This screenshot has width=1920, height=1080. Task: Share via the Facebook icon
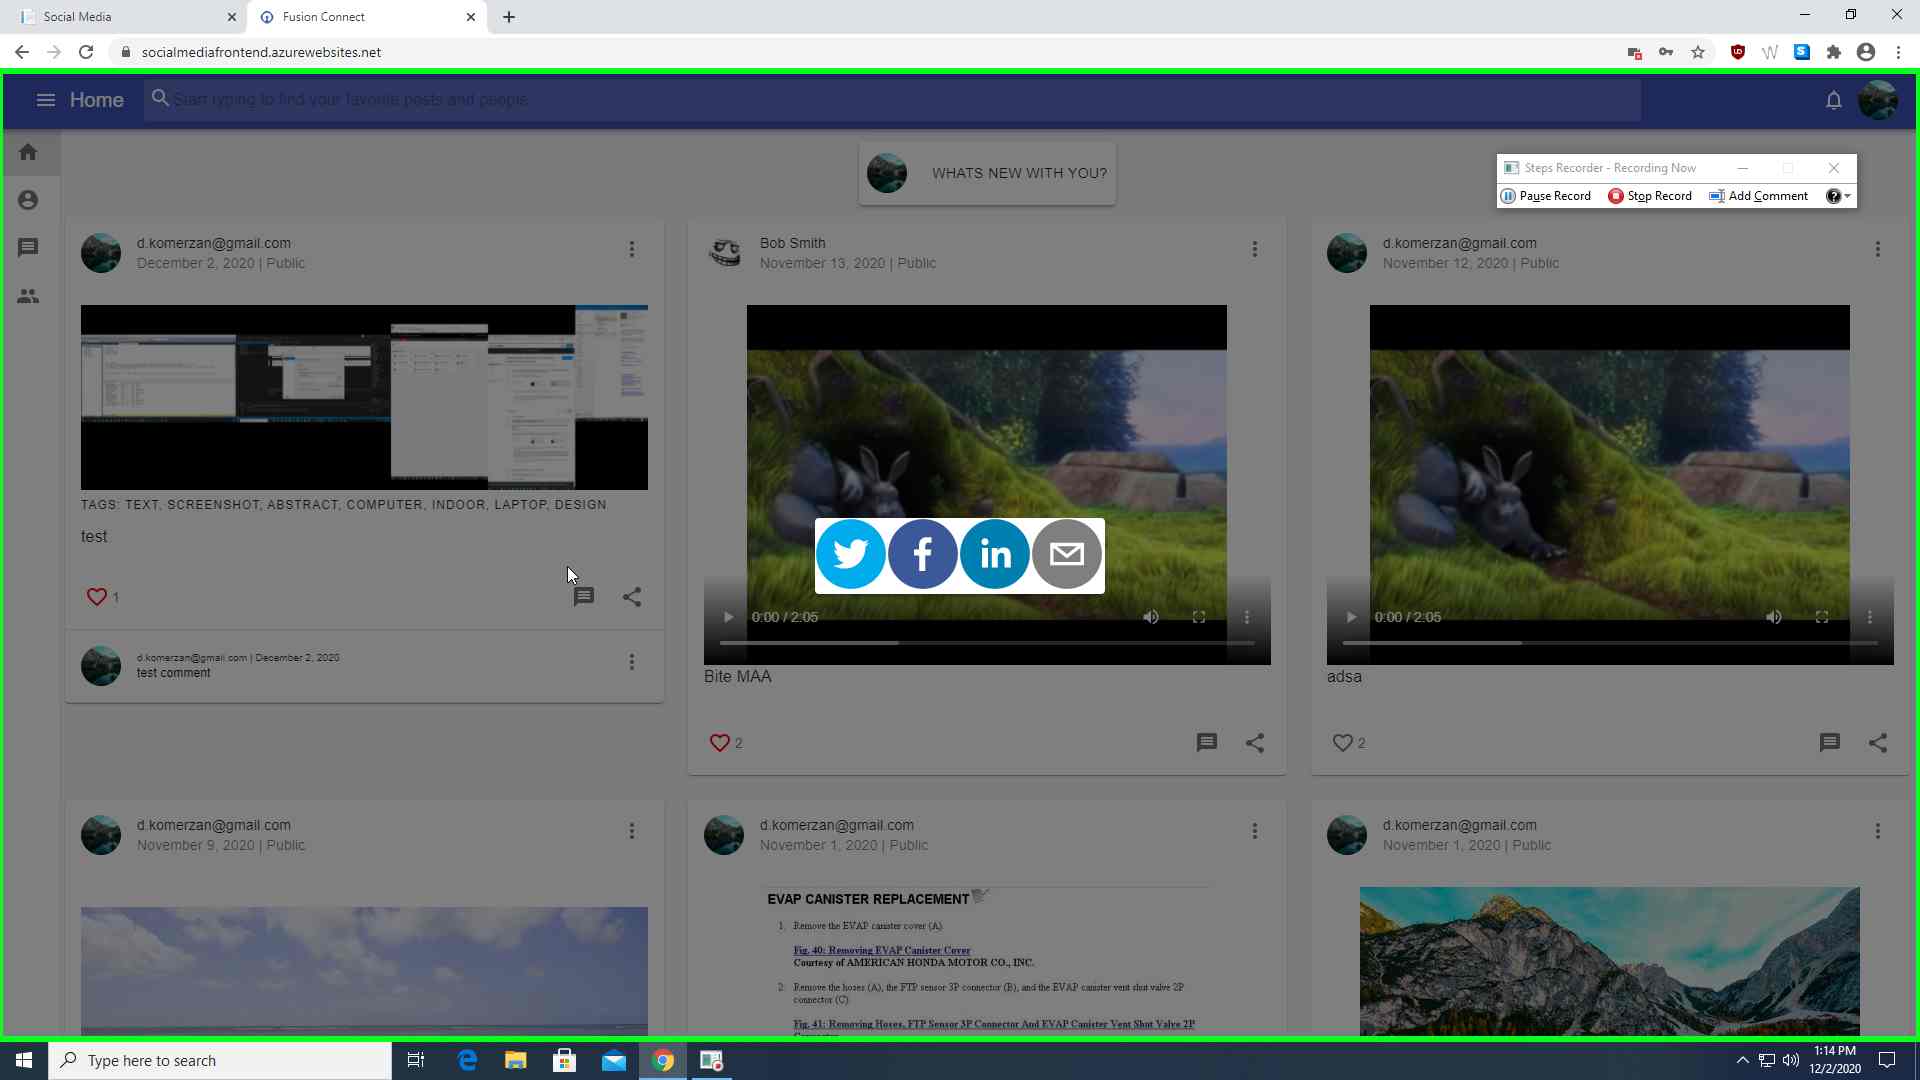pos(923,554)
